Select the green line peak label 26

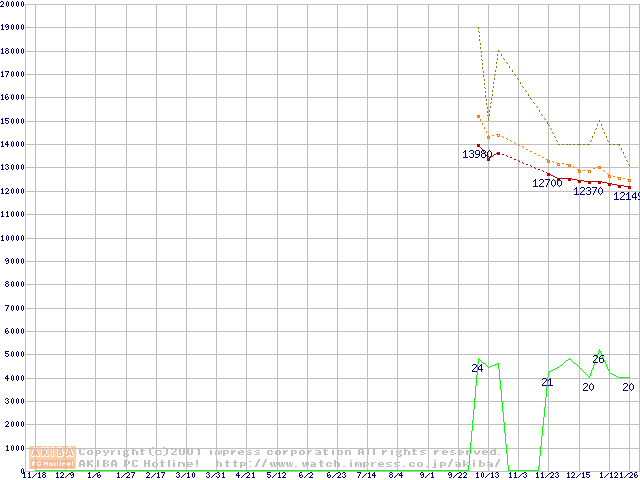pos(598,359)
